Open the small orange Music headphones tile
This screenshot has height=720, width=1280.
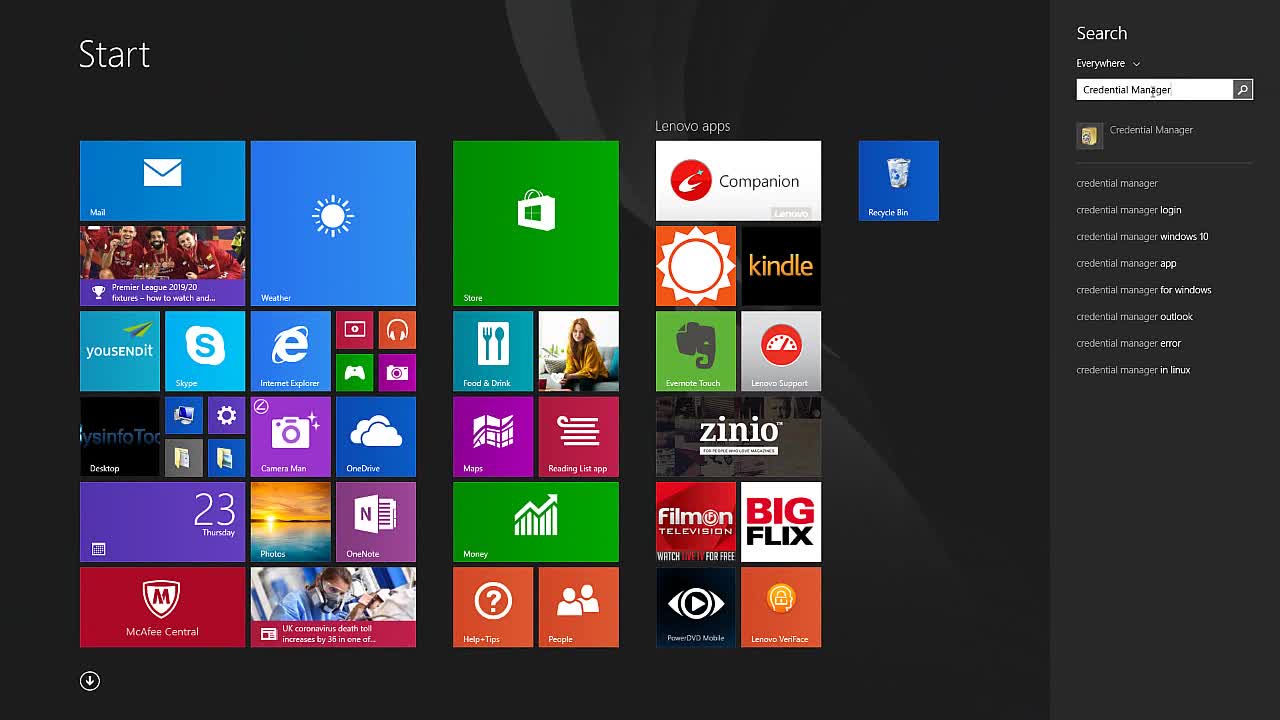pos(397,330)
